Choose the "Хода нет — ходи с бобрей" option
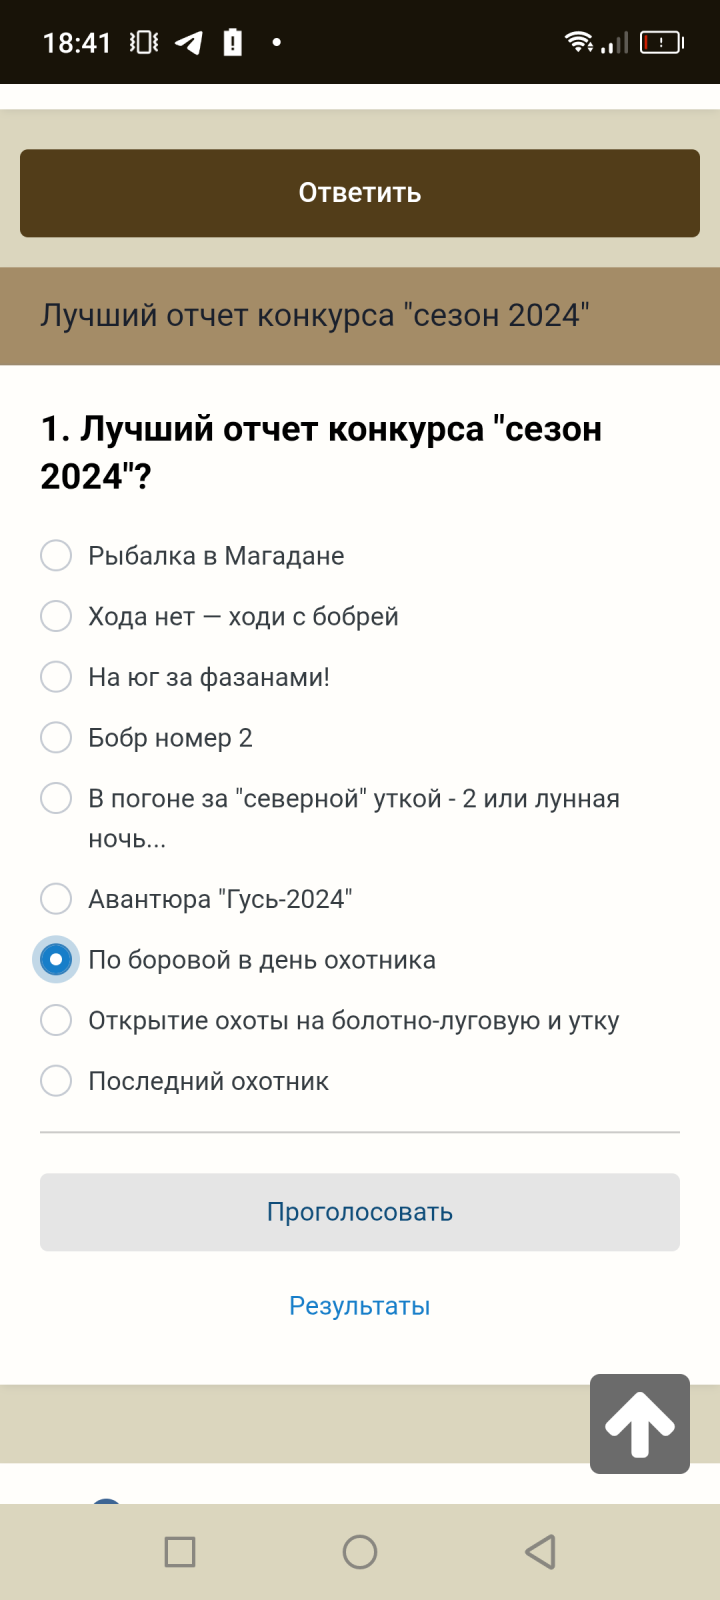Screen dimensions: 720x1600 pos(56,616)
